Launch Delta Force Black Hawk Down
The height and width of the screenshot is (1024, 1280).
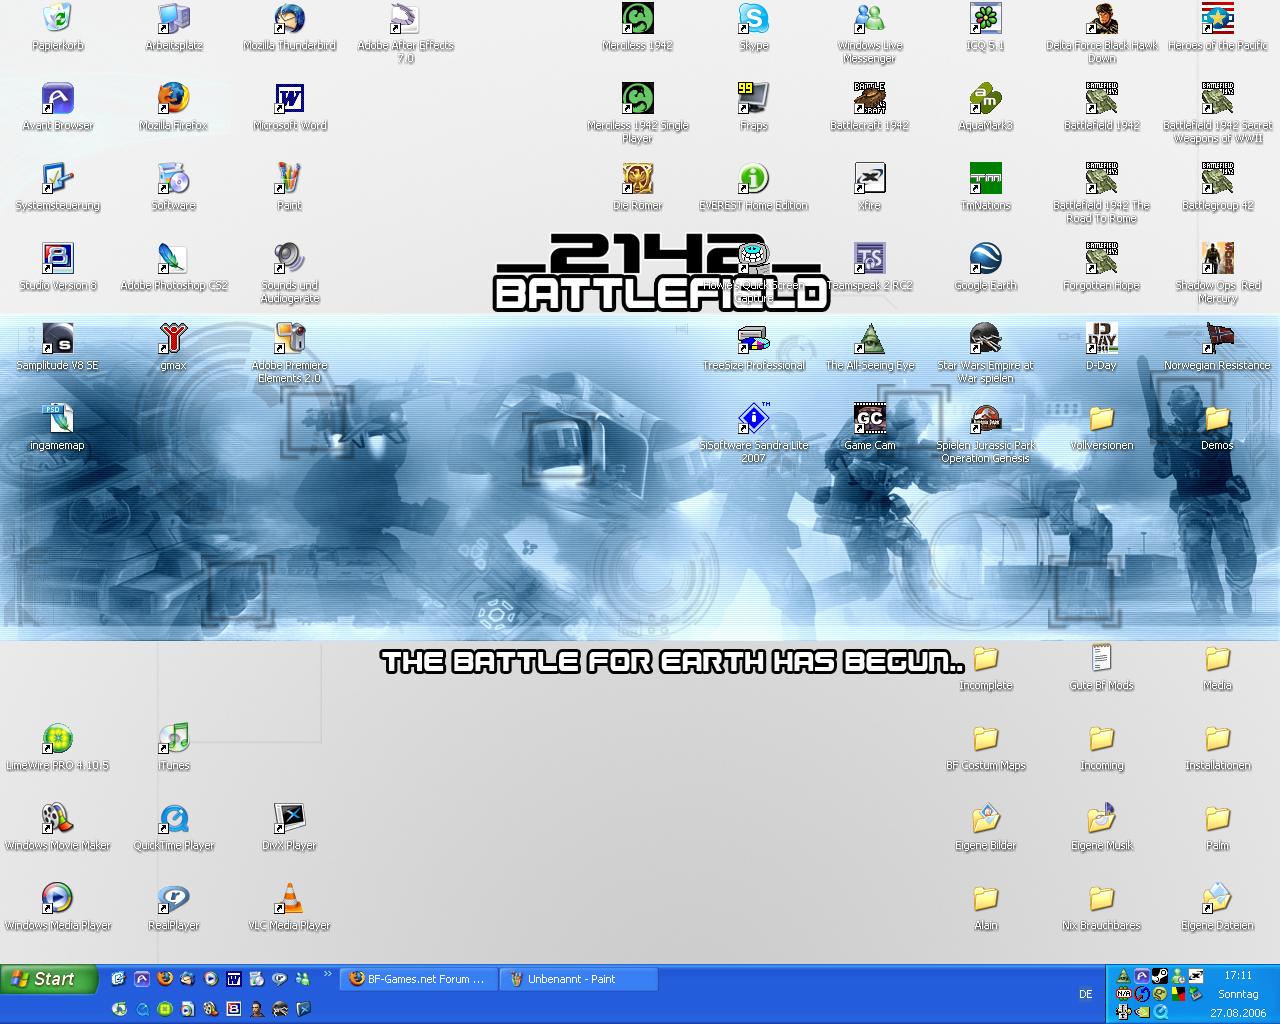1102,18
